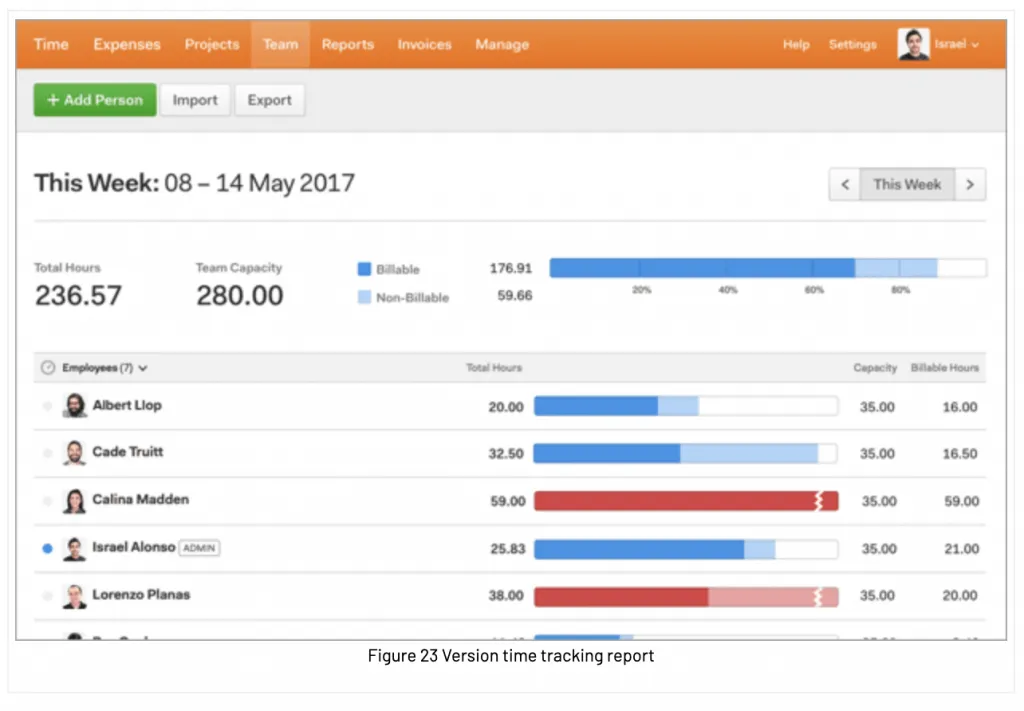Go to the Projects tab
The height and width of the screenshot is (711, 1024).
pos(212,44)
